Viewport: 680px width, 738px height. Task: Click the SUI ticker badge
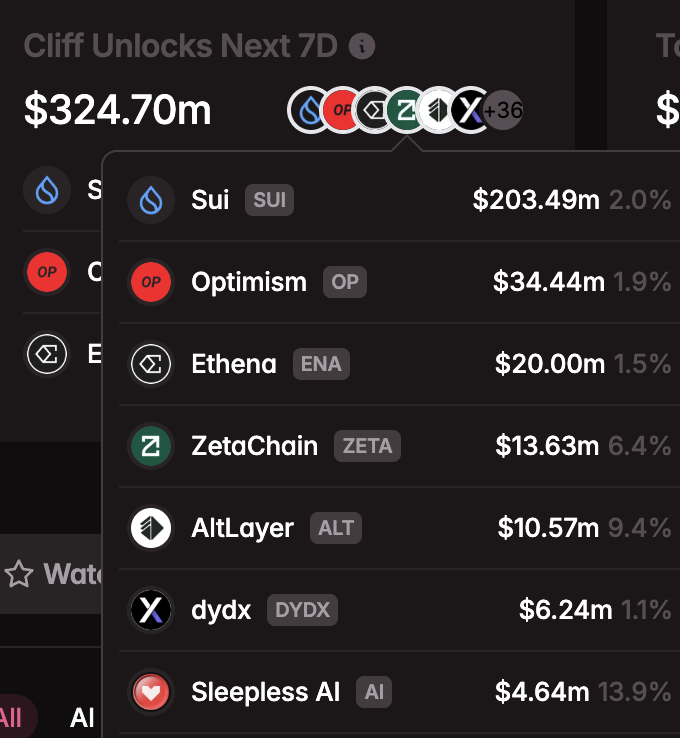point(269,200)
